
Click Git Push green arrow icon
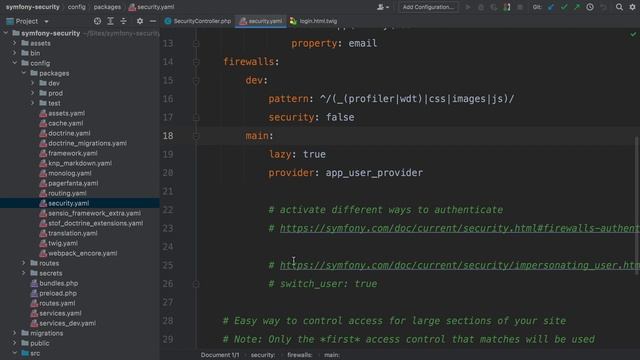pyautogui.click(x=577, y=7)
